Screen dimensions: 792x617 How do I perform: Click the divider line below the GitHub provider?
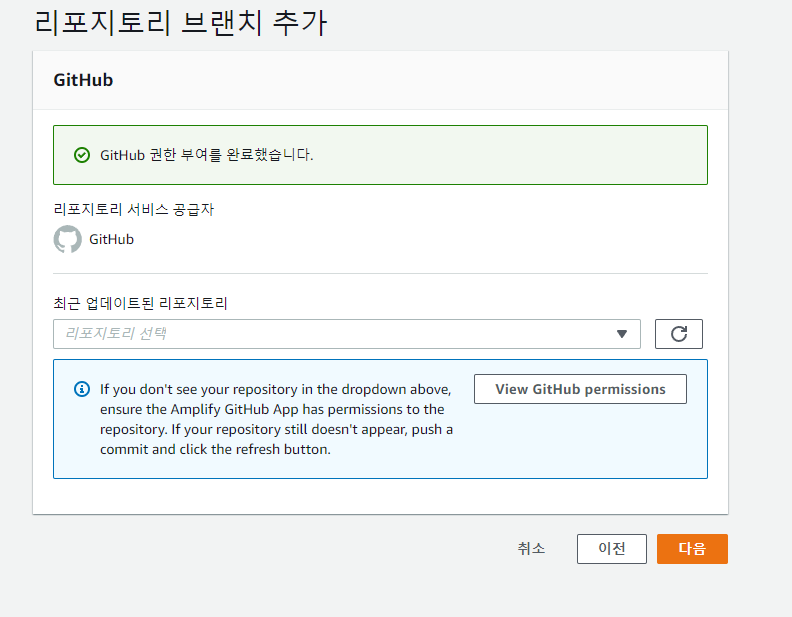[380, 274]
